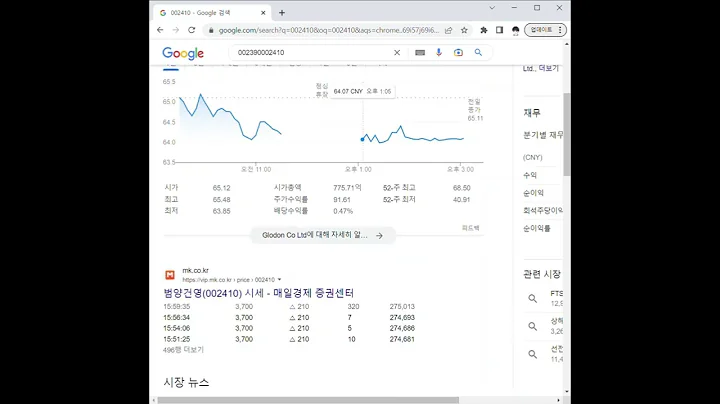720x404 pixels.
Task: Click the 274,693 volume value
Action: (402, 317)
